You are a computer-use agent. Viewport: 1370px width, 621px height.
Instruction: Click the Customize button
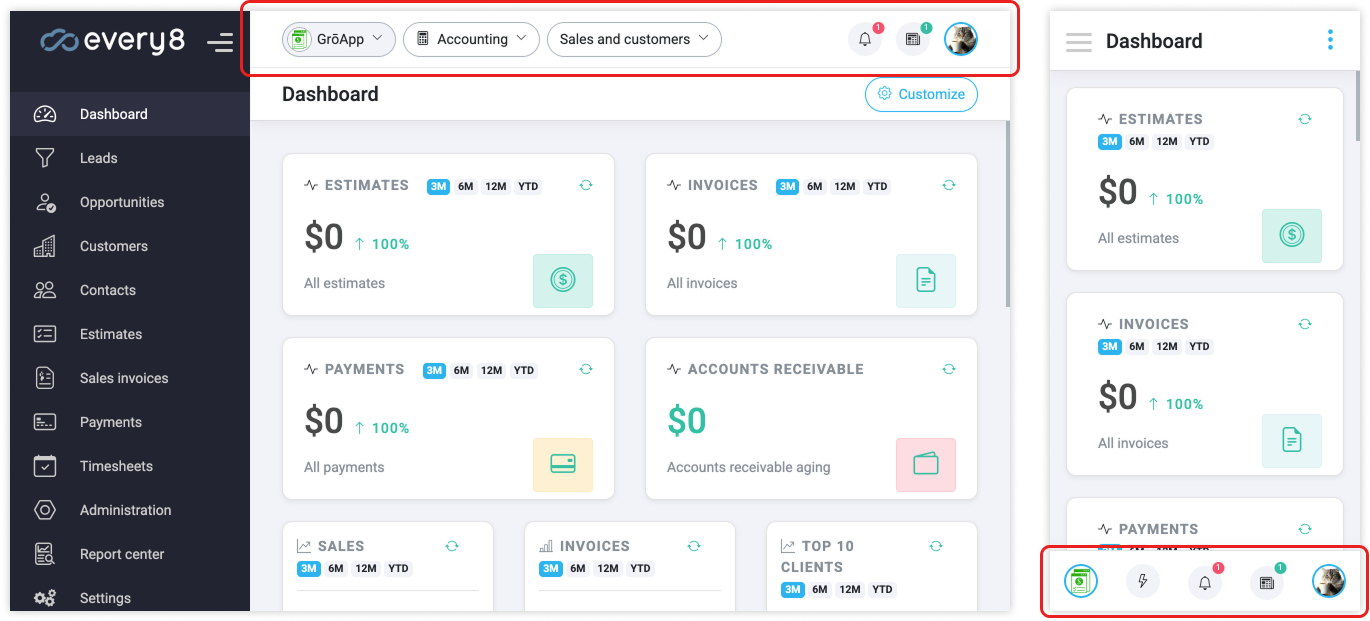[x=921, y=94]
